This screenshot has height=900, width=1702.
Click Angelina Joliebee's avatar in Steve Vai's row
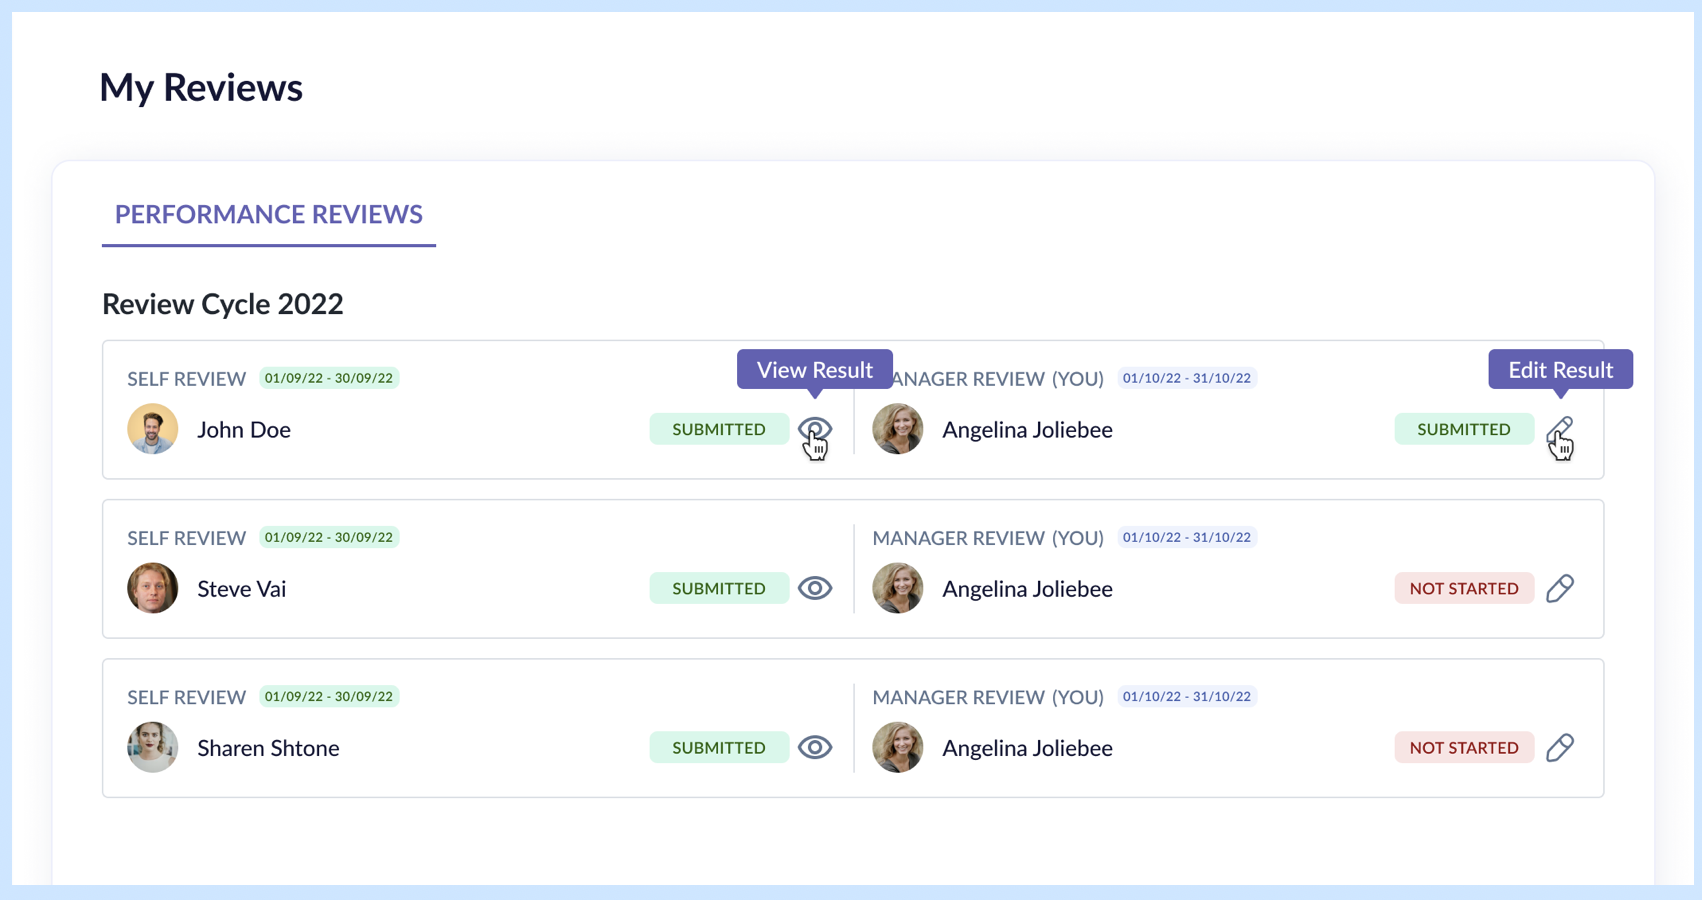[897, 588]
